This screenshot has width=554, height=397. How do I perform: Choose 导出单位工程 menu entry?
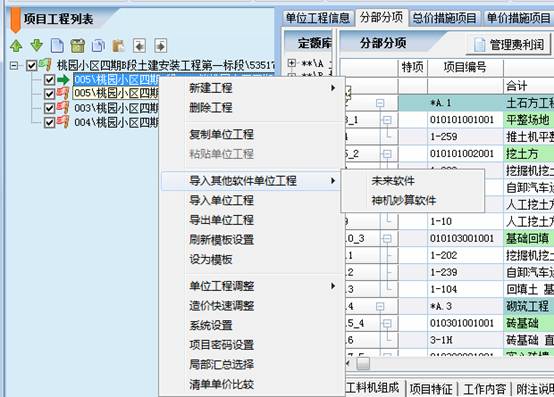[222, 220]
